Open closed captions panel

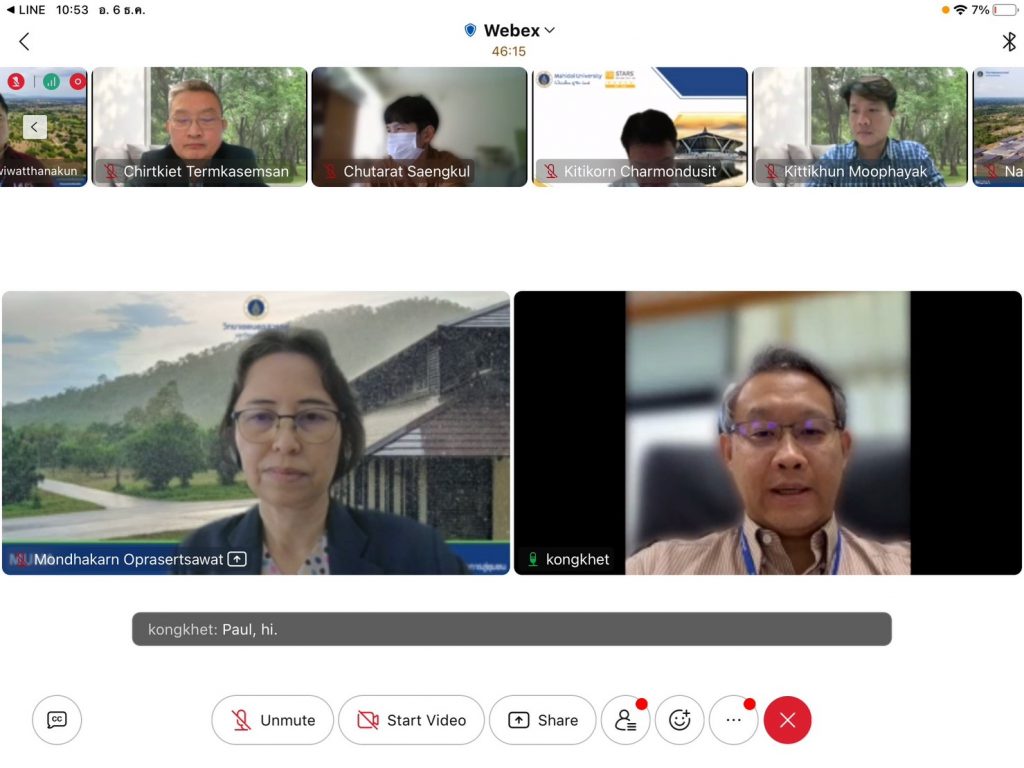(x=57, y=720)
